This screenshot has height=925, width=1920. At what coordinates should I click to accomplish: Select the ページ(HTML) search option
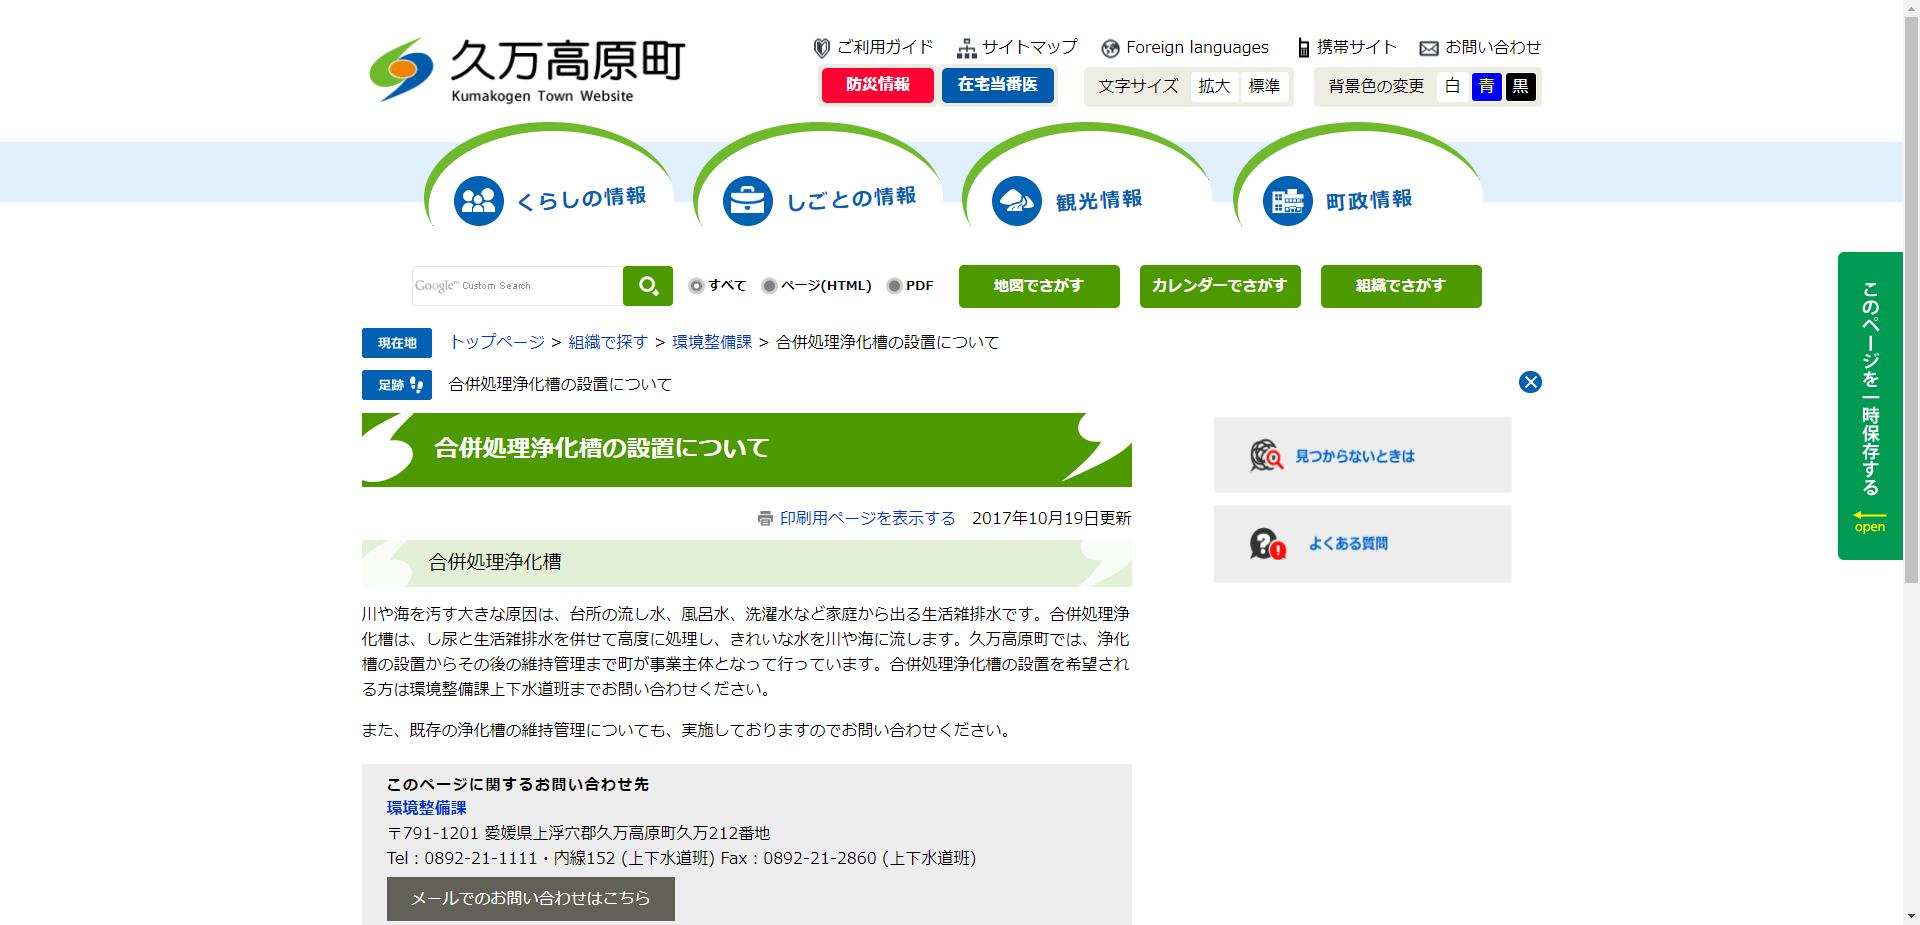tap(768, 286)
